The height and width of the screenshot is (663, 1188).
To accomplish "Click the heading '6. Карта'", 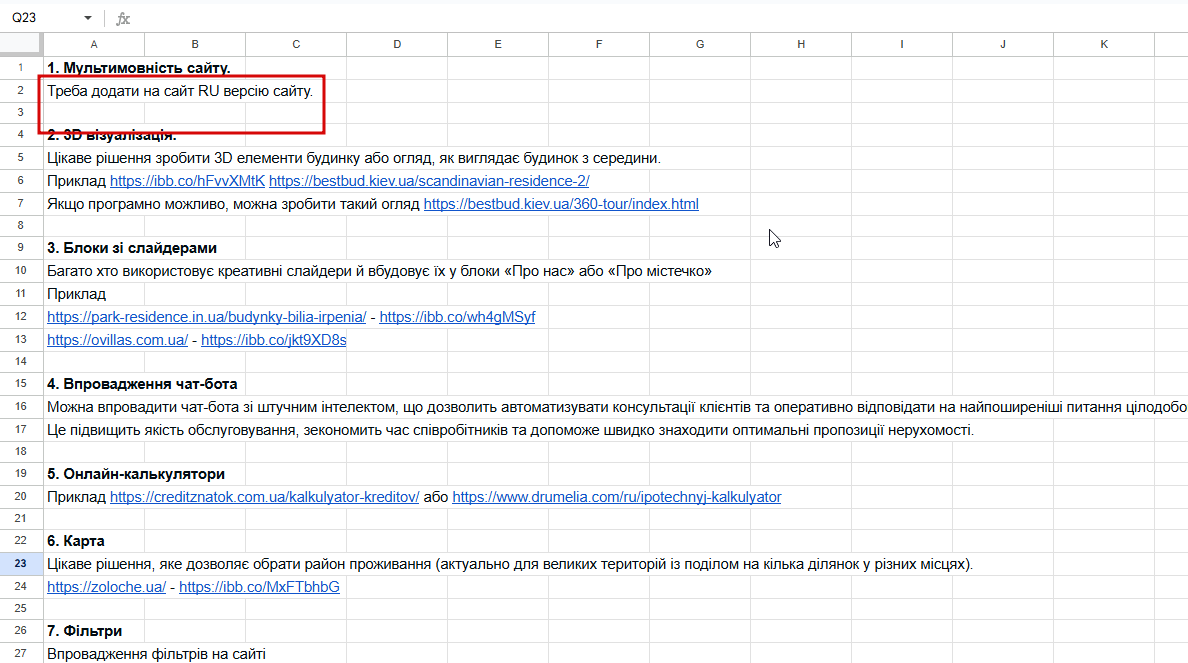I will (76, 541).
